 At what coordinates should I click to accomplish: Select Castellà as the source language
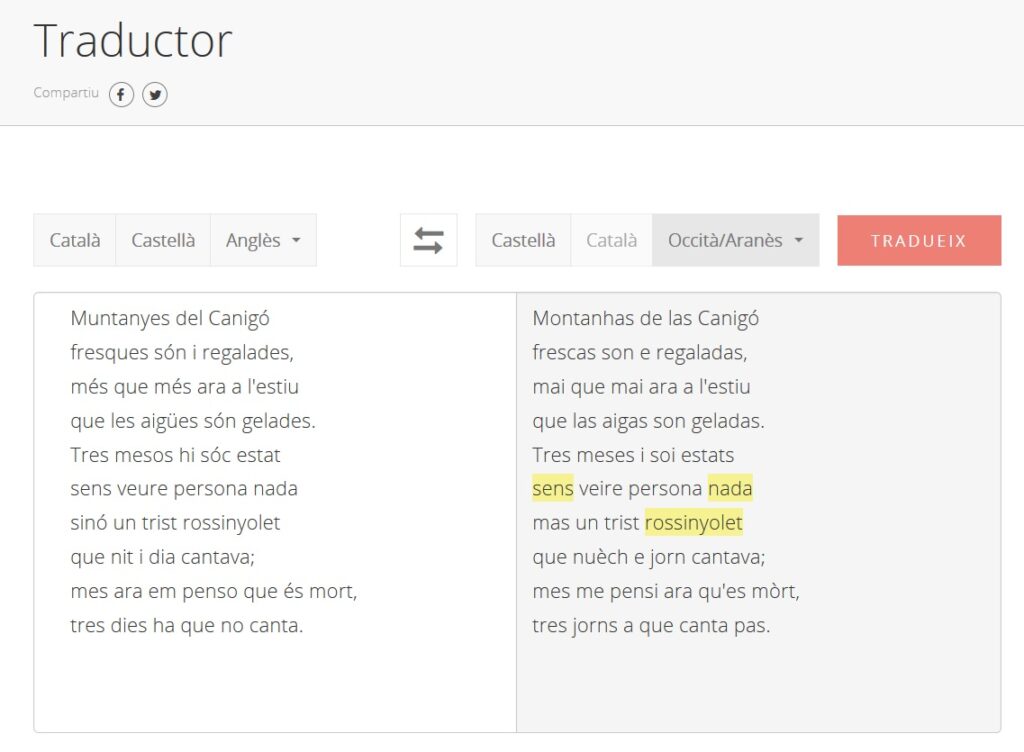coord(163,240)
